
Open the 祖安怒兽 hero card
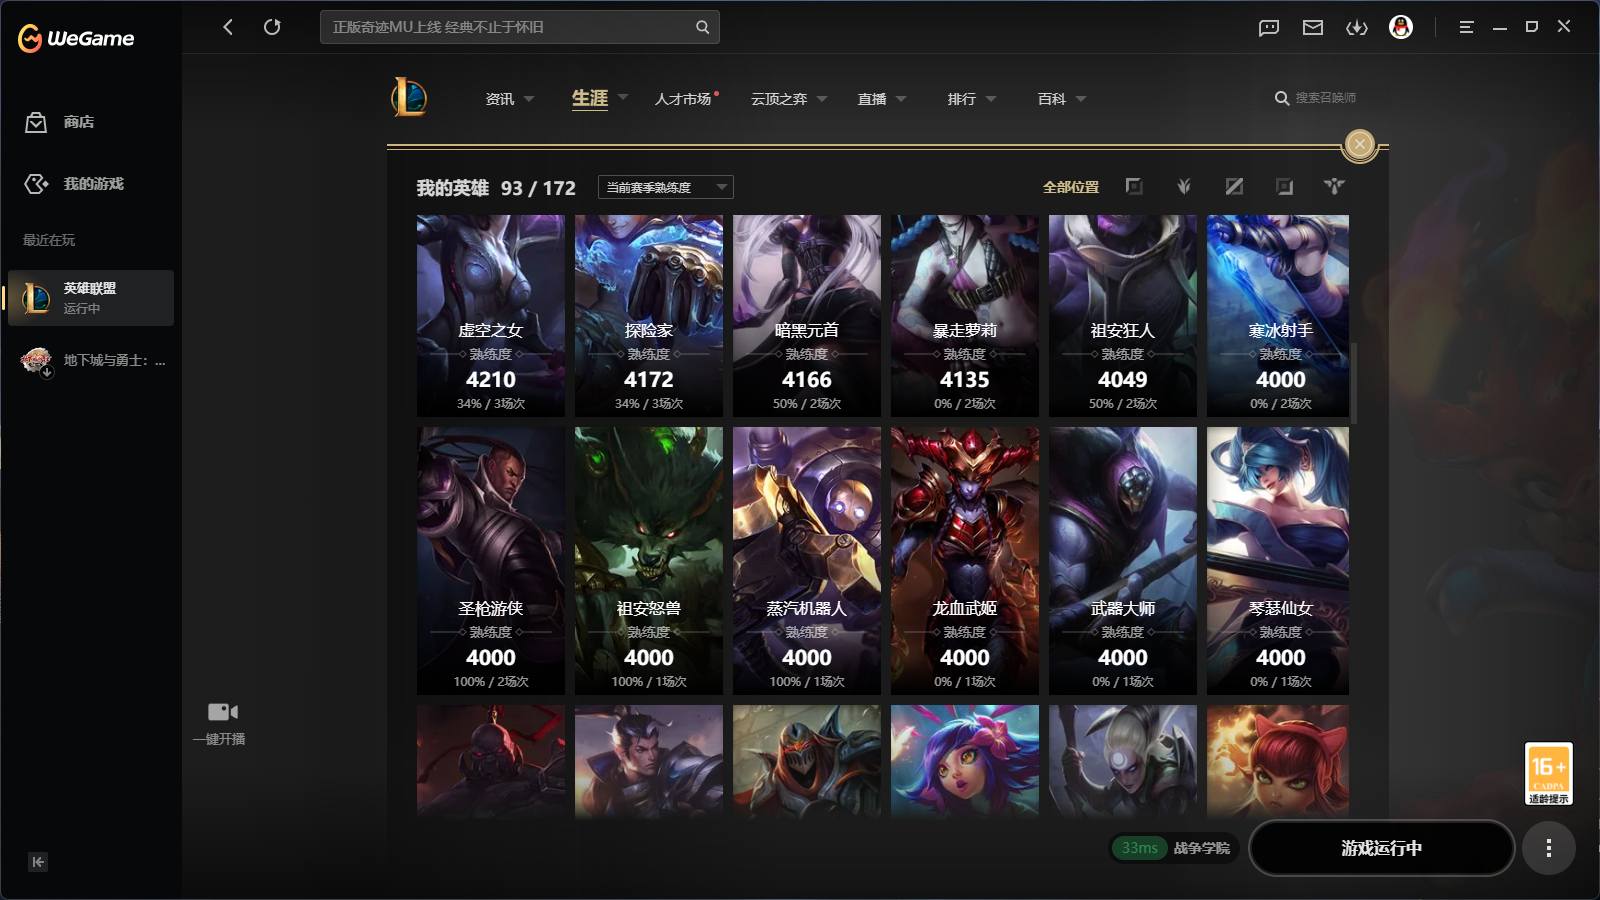649,561
